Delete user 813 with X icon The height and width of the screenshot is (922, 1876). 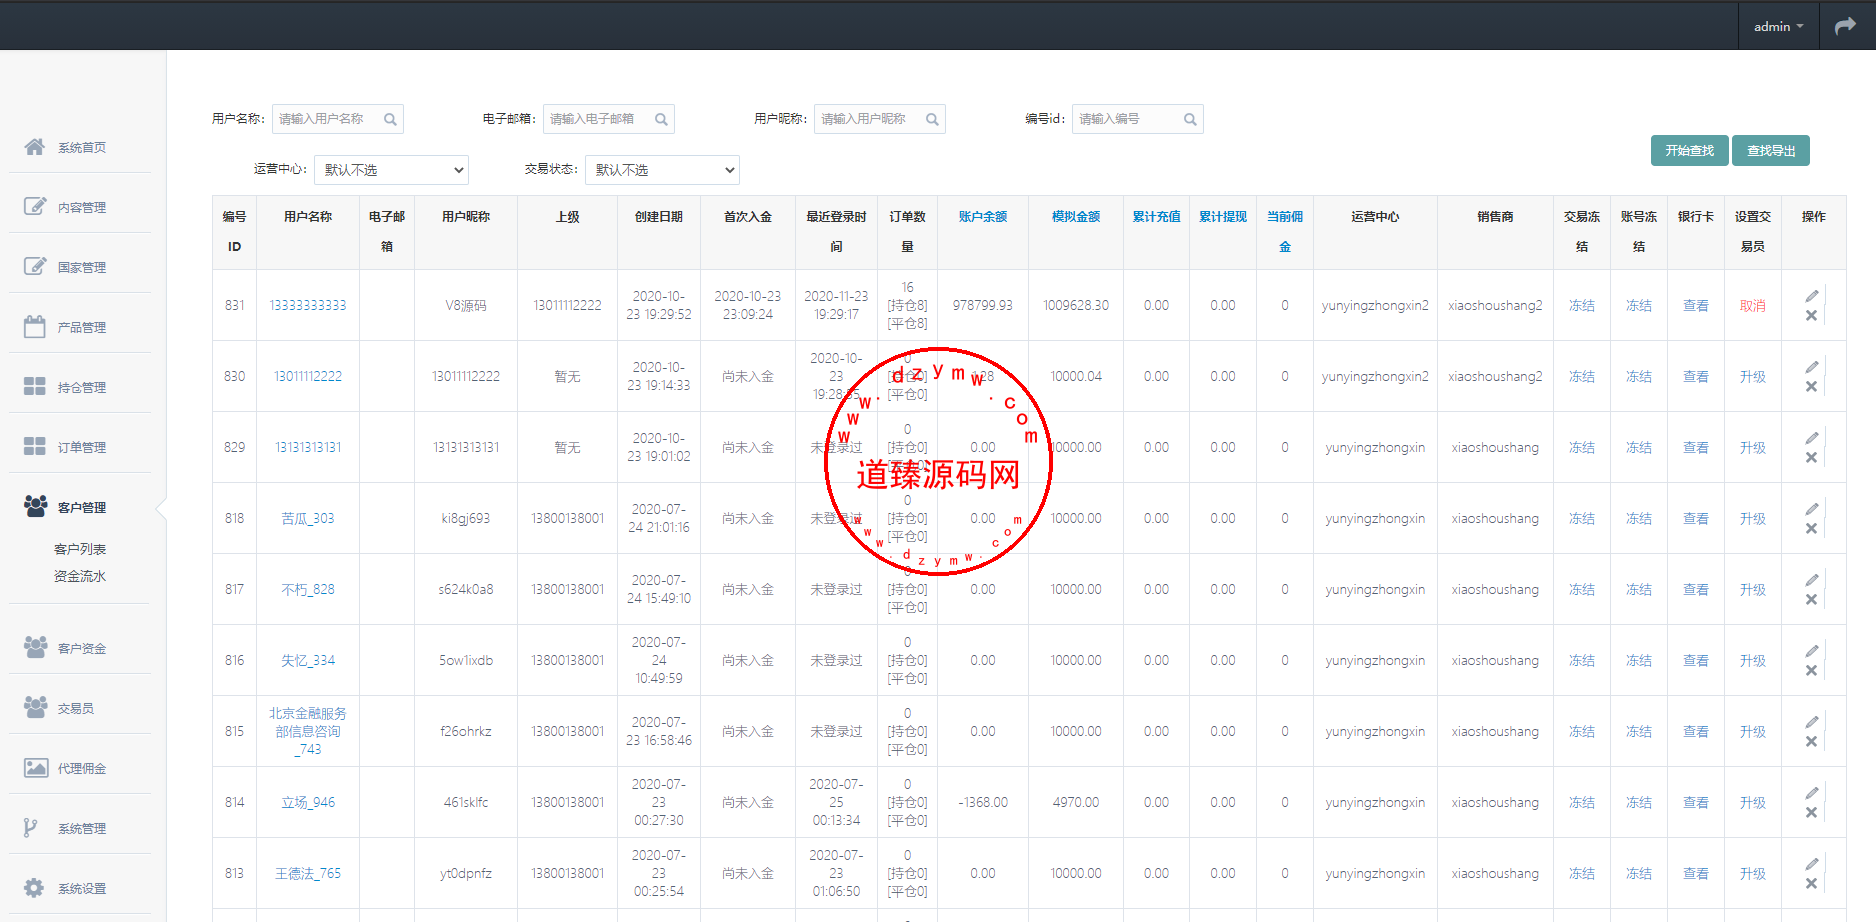click(1811, 883)
